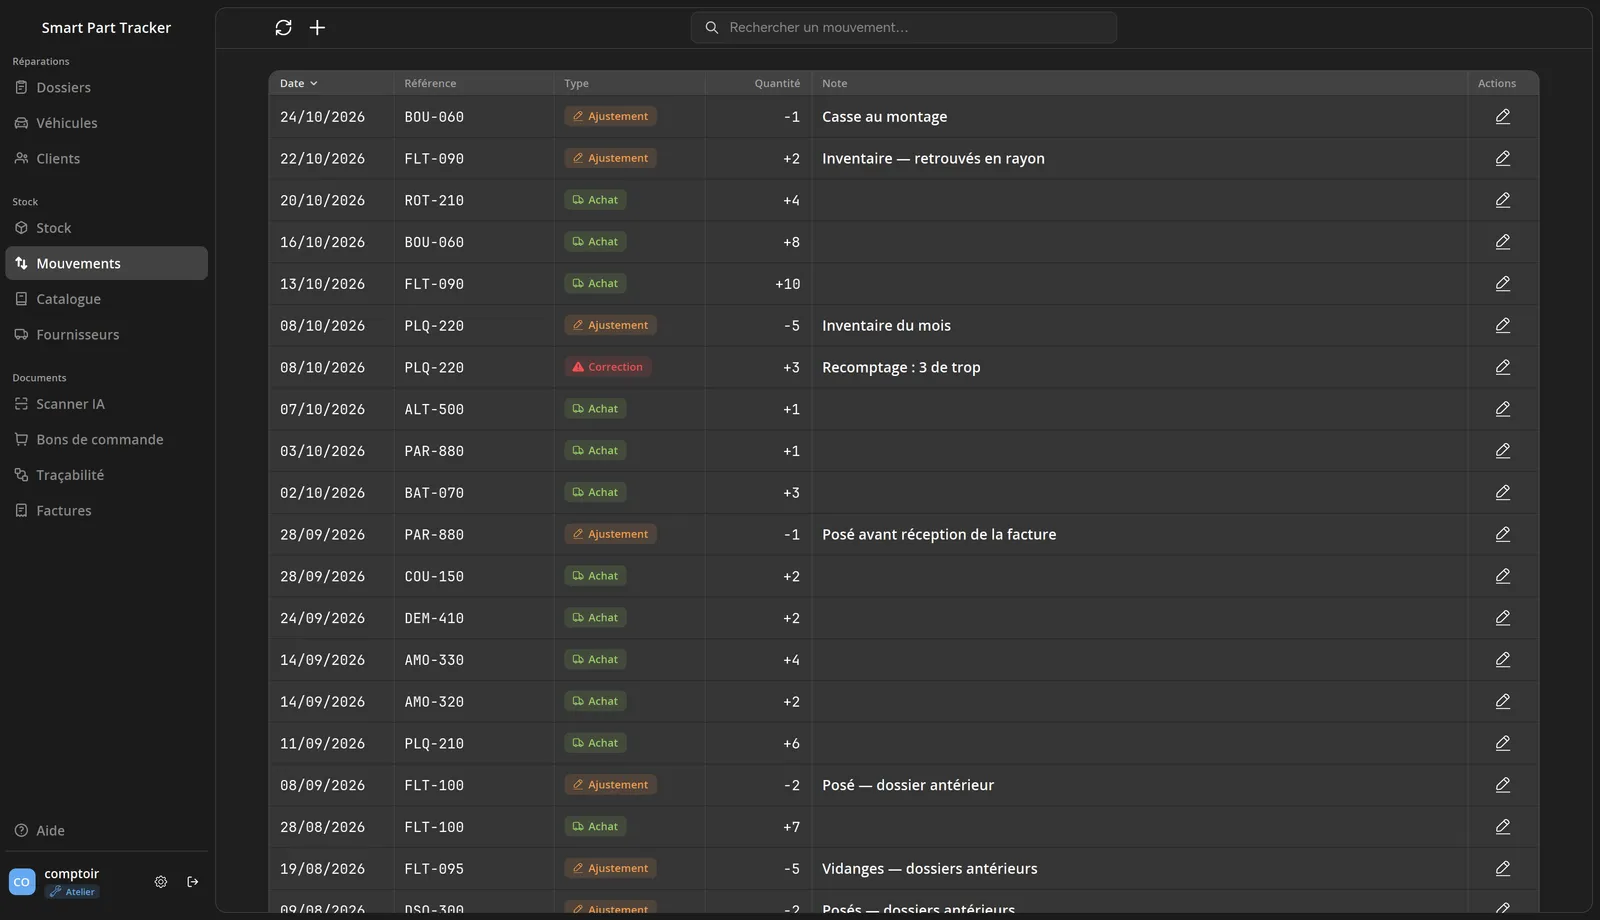The image size is (1600, 920).
Task: Open Bons de commande
Action: tap(106, 440)
